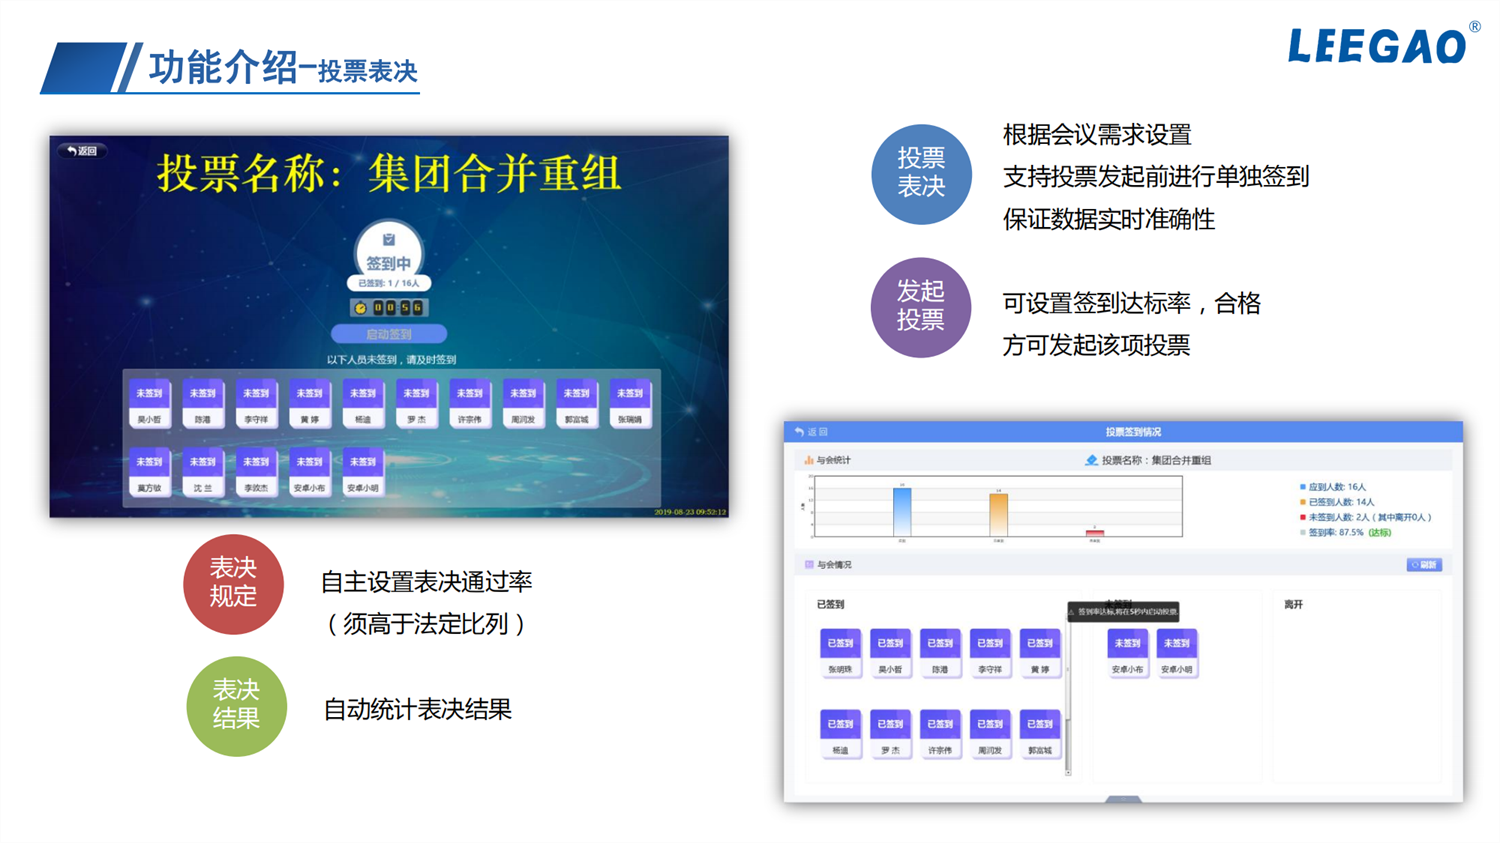Click the red bar in the attendance chart

coord(1095,533)
